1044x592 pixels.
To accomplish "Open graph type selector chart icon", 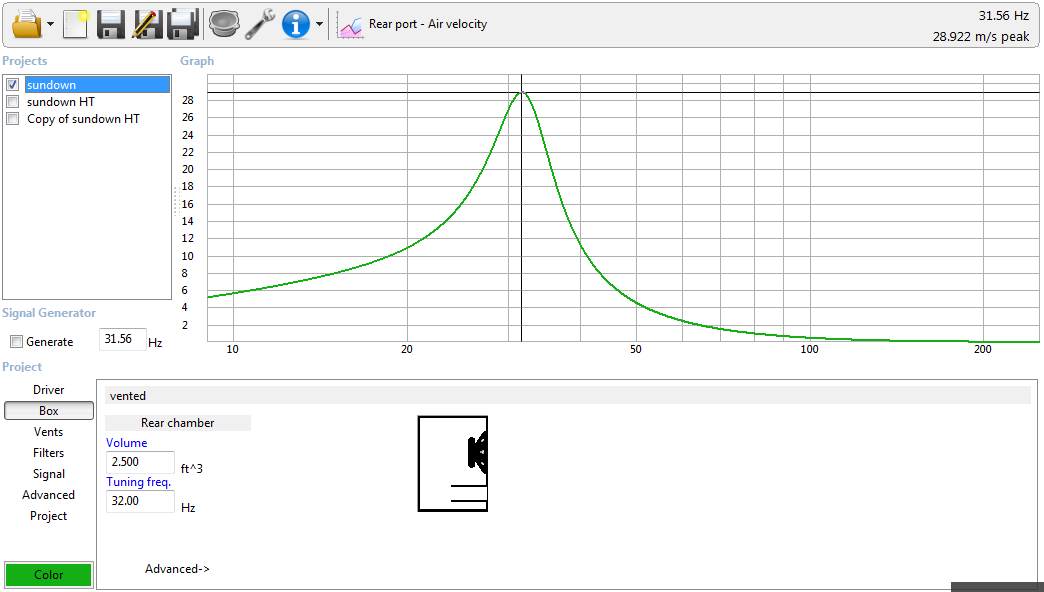I will tap(350, 26).
